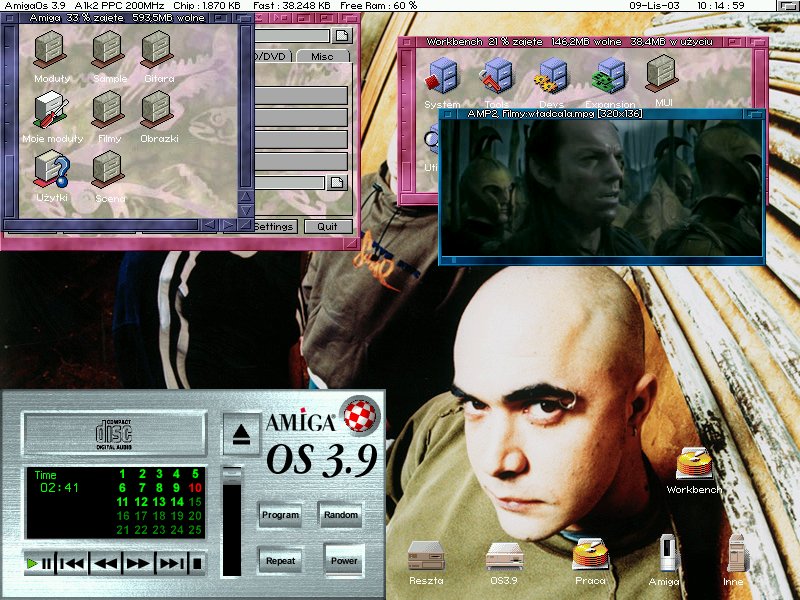Click the right arrow in Amiga window scrollbar
Viewport: 800px width, 600px height.
(x=228, y=224)
